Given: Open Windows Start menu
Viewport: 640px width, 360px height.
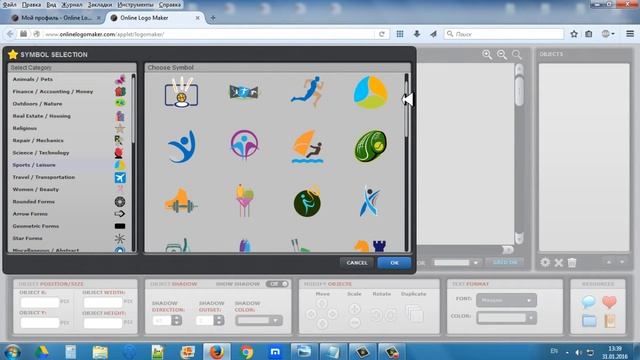Looking at the screenshot, I should (x=13, y=351).
